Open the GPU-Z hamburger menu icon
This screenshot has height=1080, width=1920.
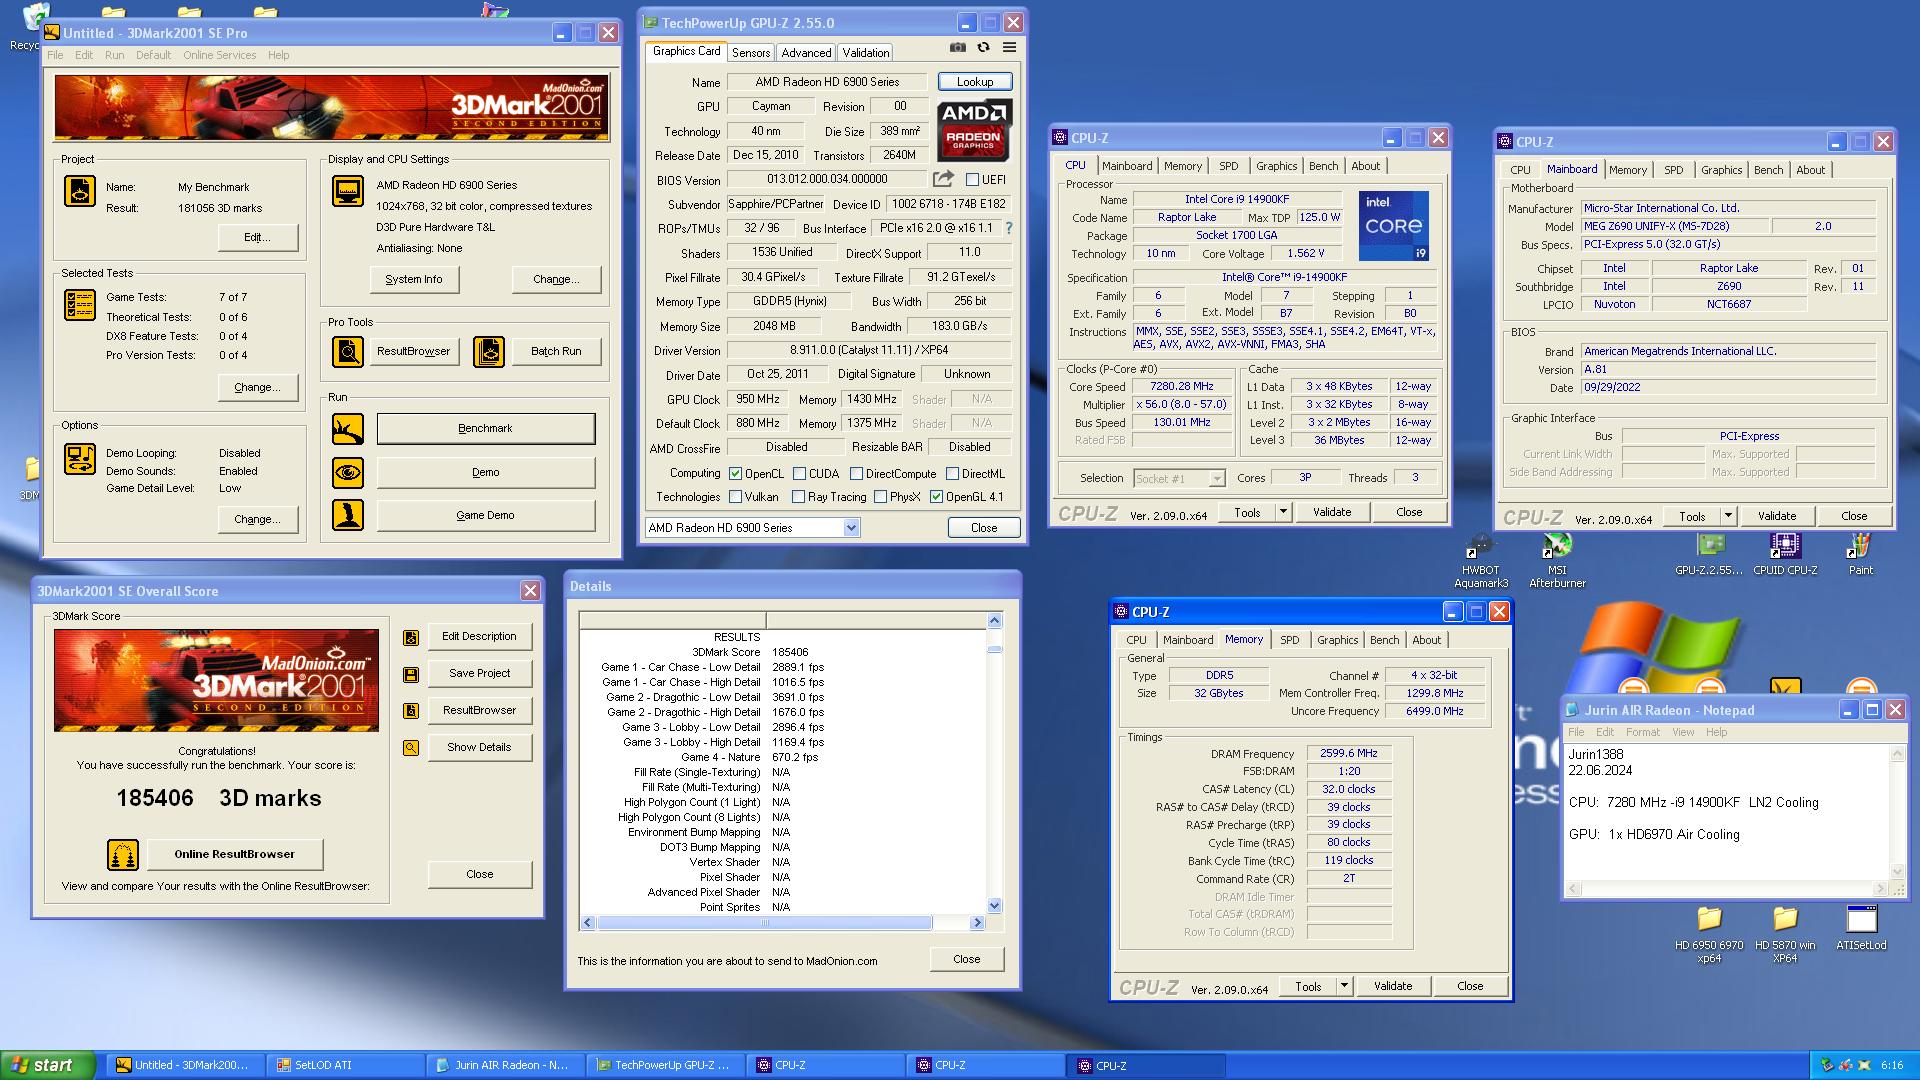(x=1010, y=47)
